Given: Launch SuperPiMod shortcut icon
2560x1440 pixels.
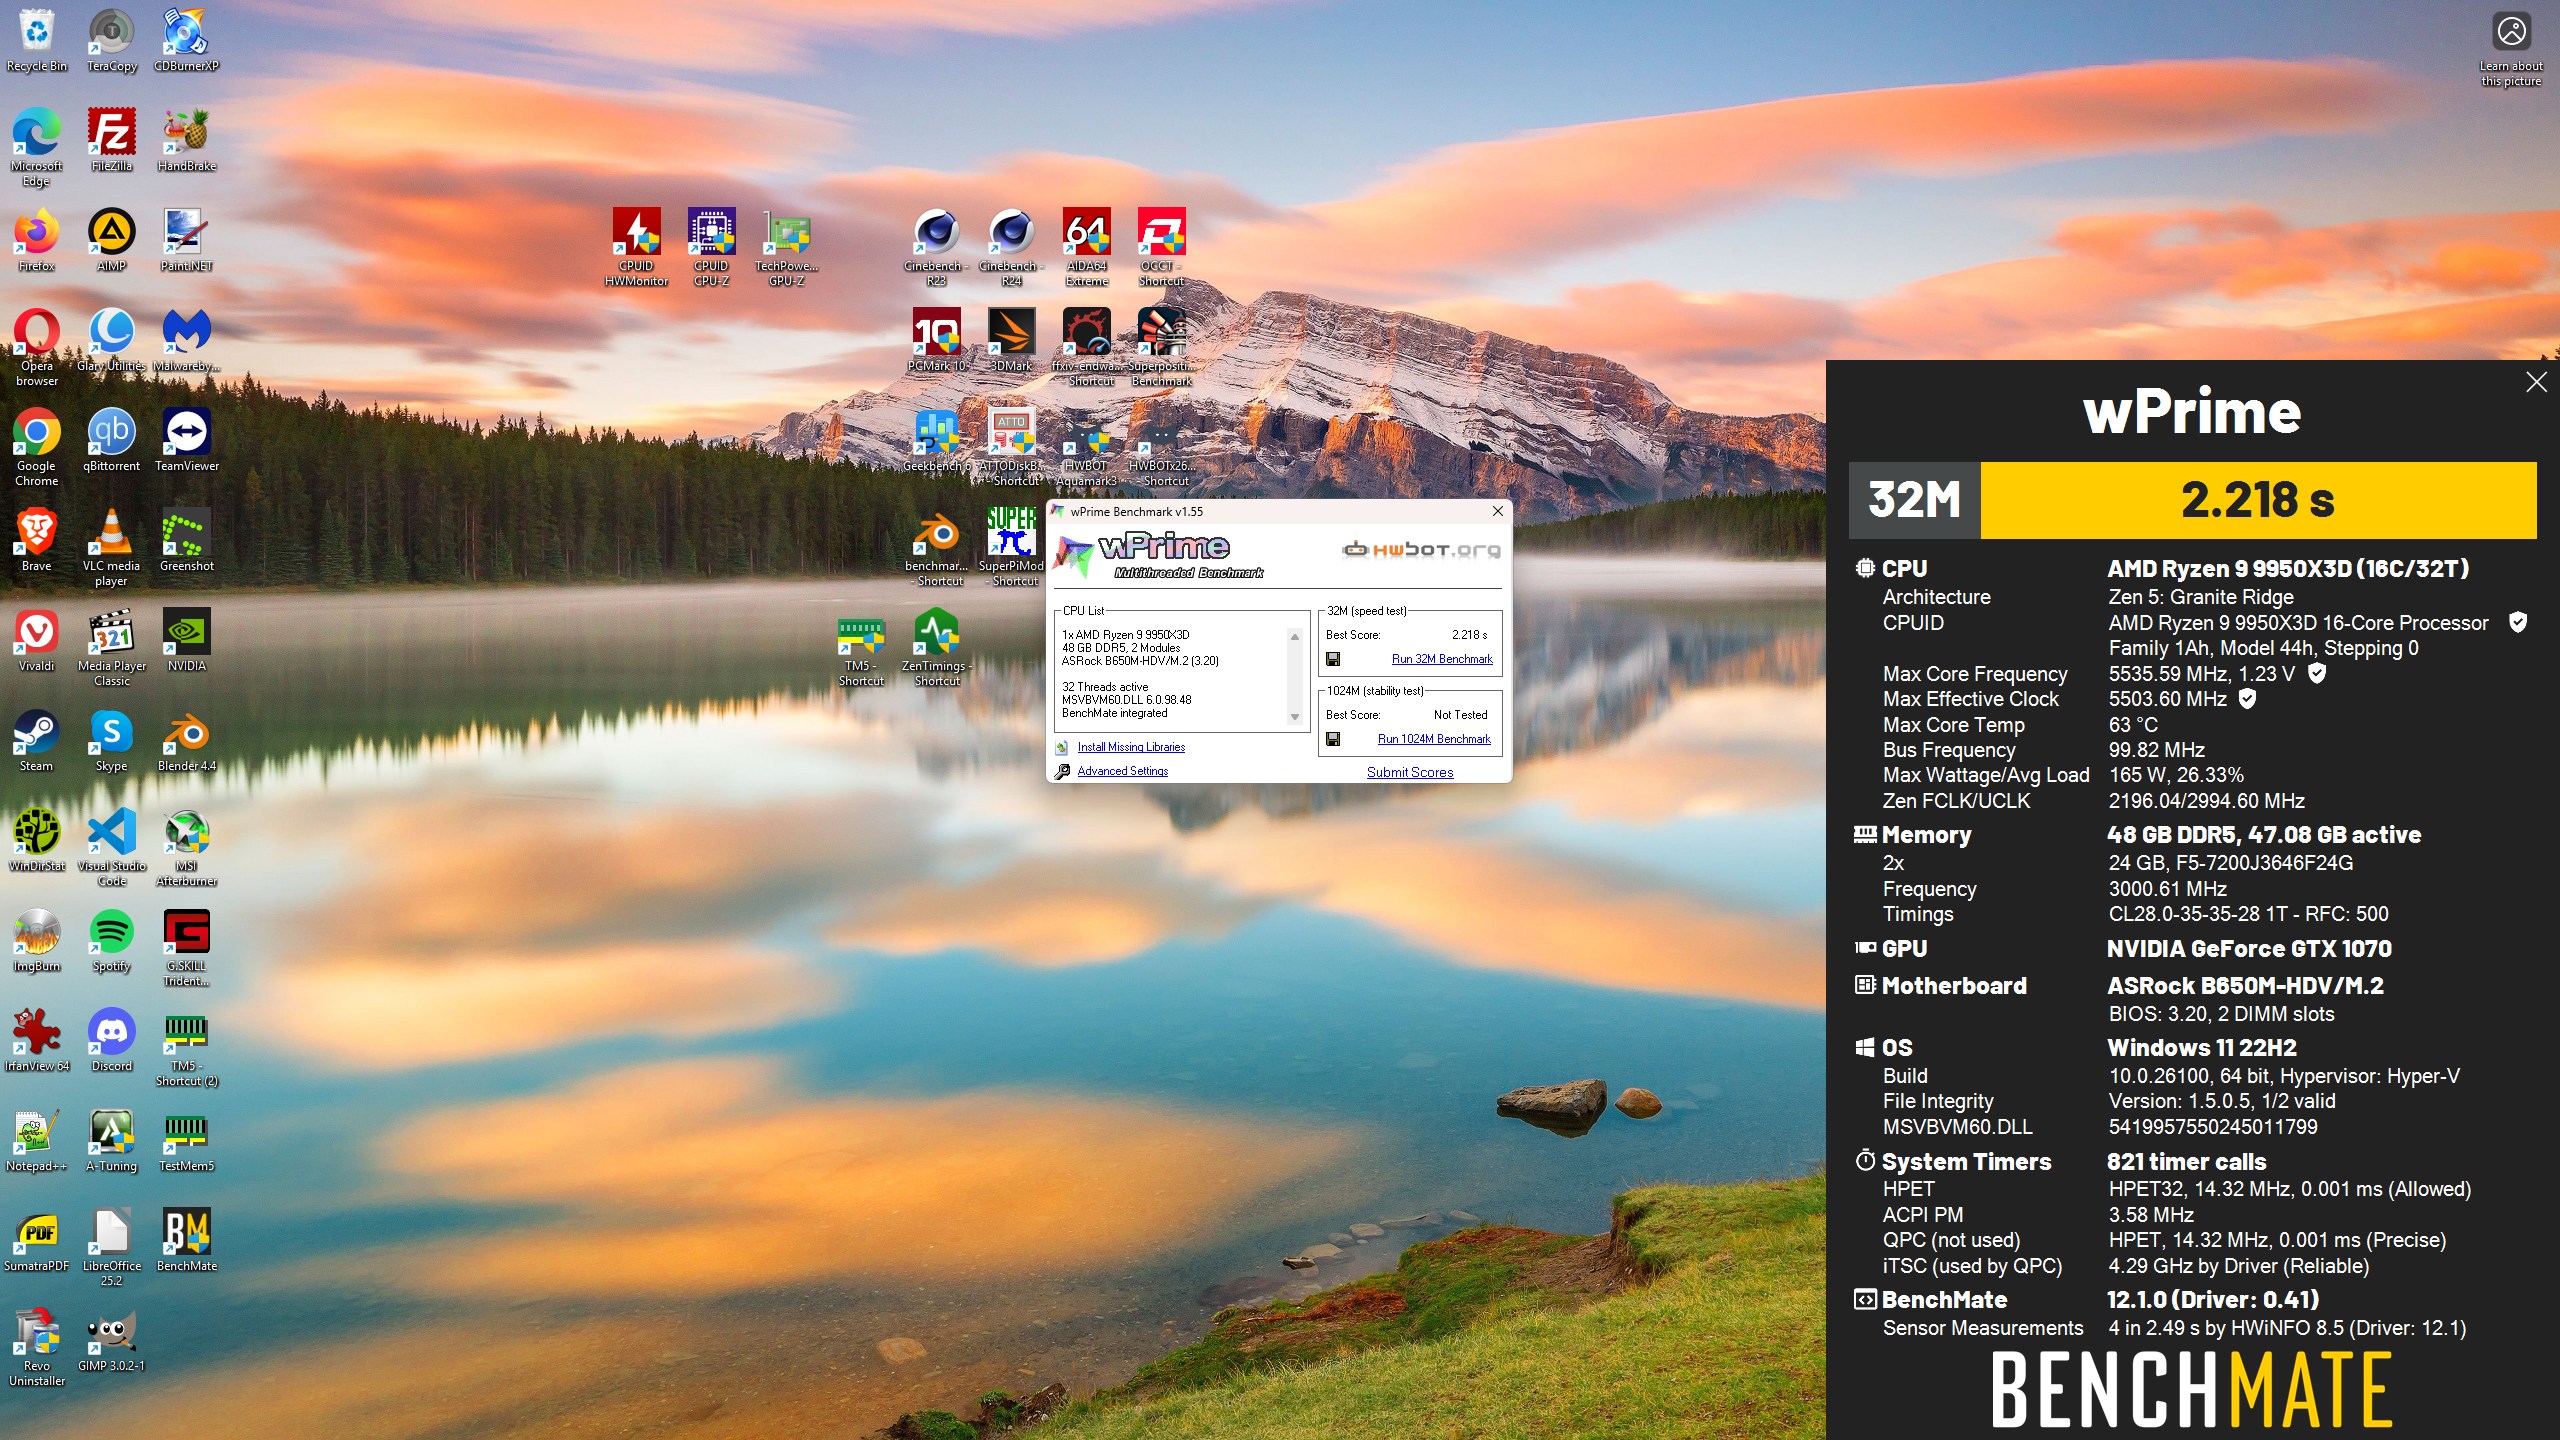Looking at the screenshot, I should [1011, 547].
